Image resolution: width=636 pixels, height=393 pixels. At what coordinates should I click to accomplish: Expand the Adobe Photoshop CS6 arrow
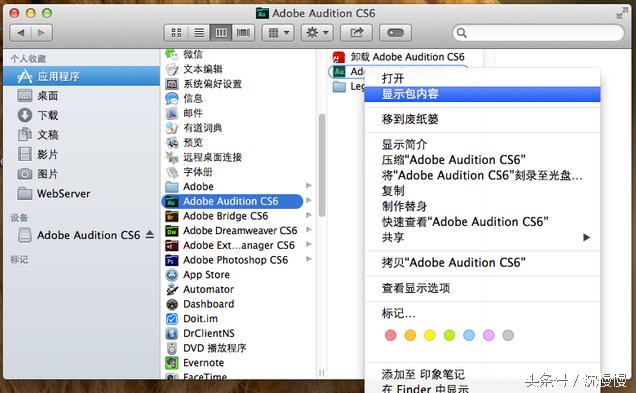[x=309, y=259]
